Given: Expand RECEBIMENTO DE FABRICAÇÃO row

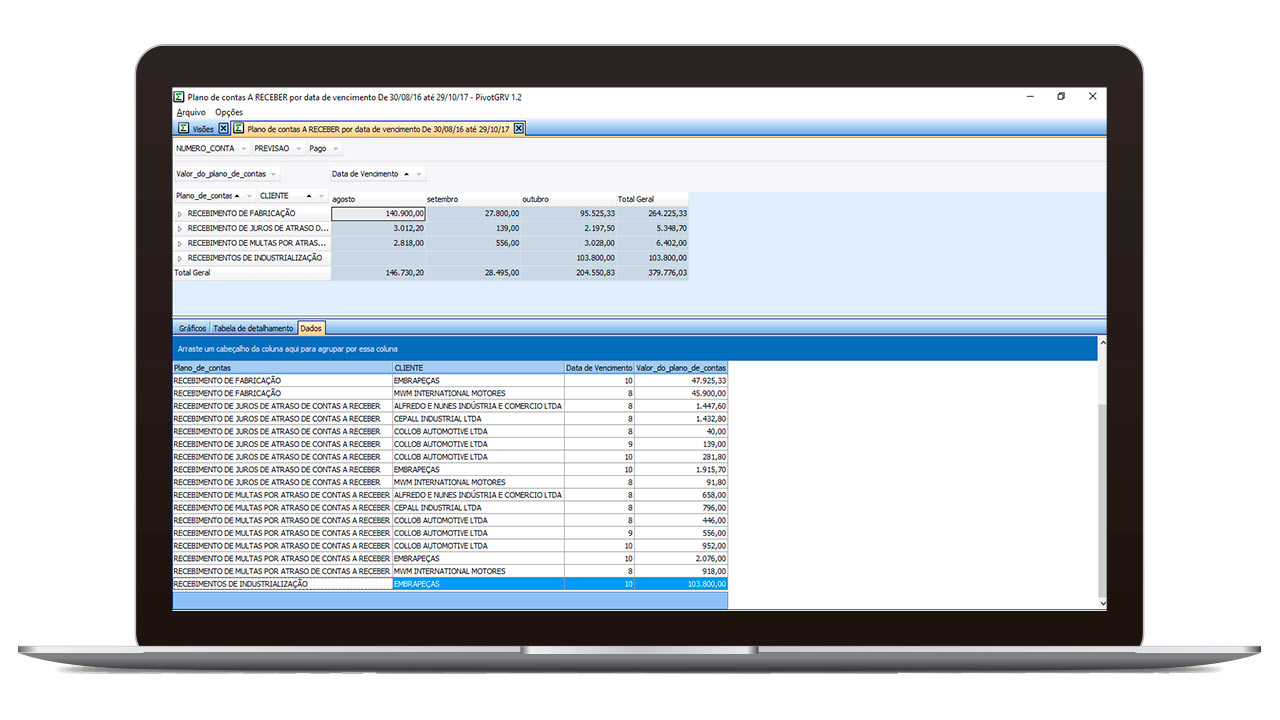Looking at the screenshot, I should pos(180,214).
